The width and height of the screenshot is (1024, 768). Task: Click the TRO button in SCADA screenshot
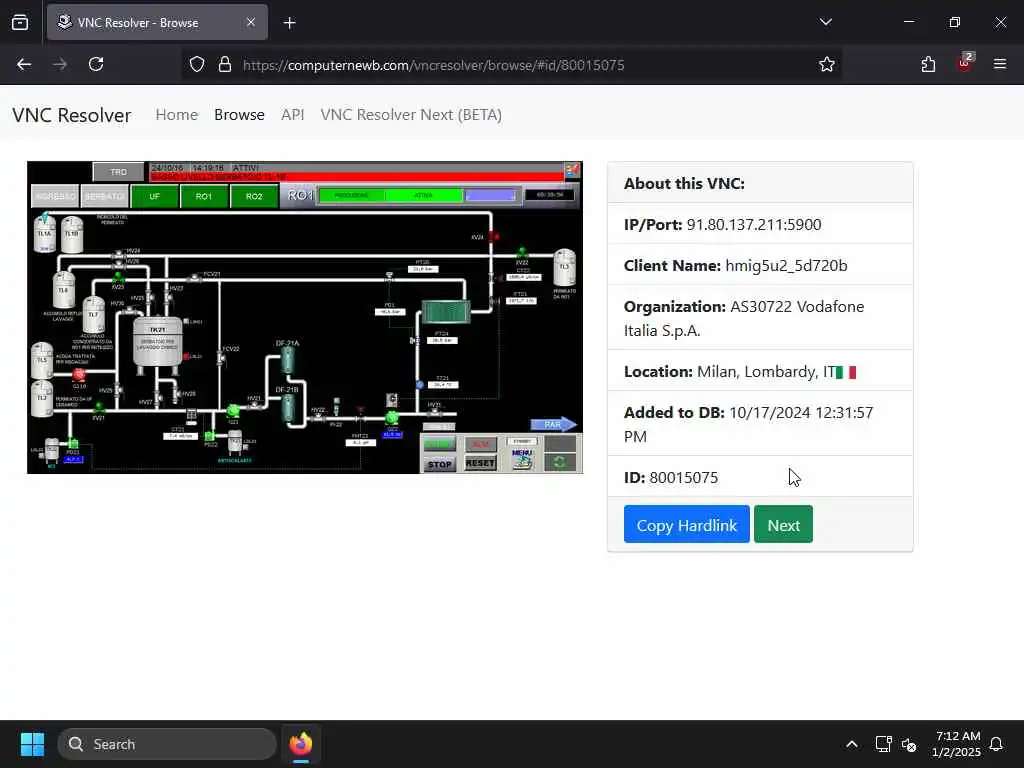coord(118,172)
